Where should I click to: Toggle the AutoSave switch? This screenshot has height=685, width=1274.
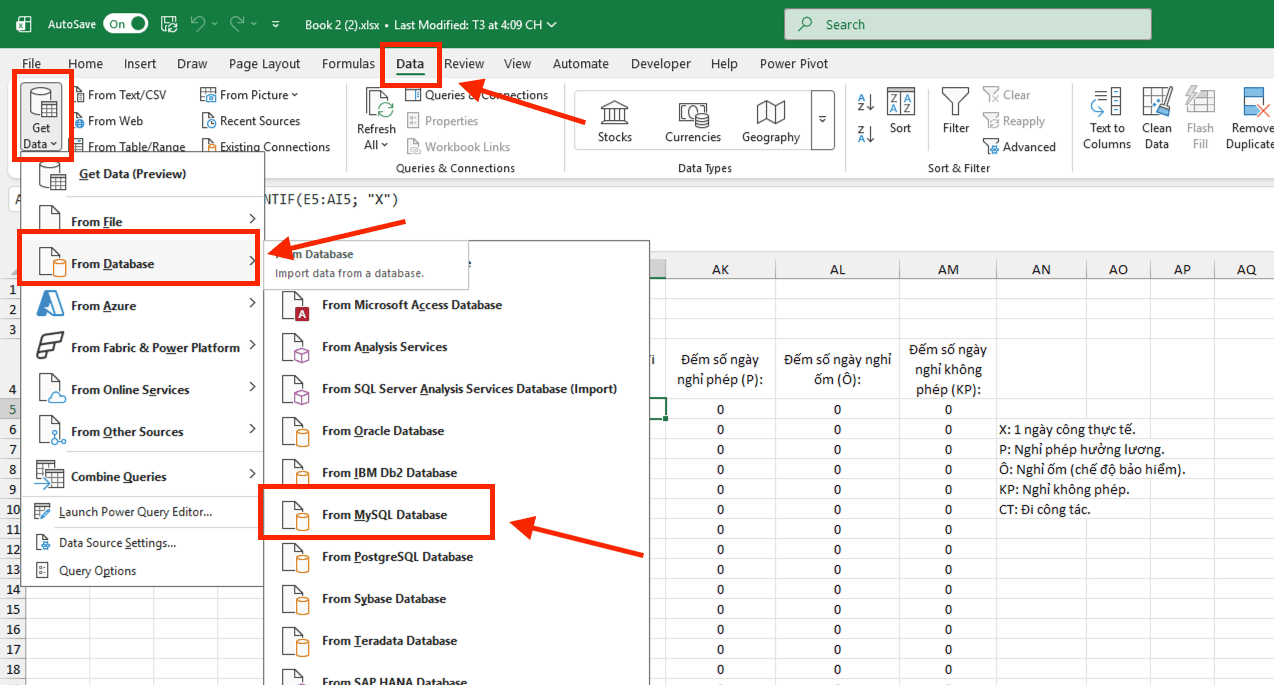[125, 23]
